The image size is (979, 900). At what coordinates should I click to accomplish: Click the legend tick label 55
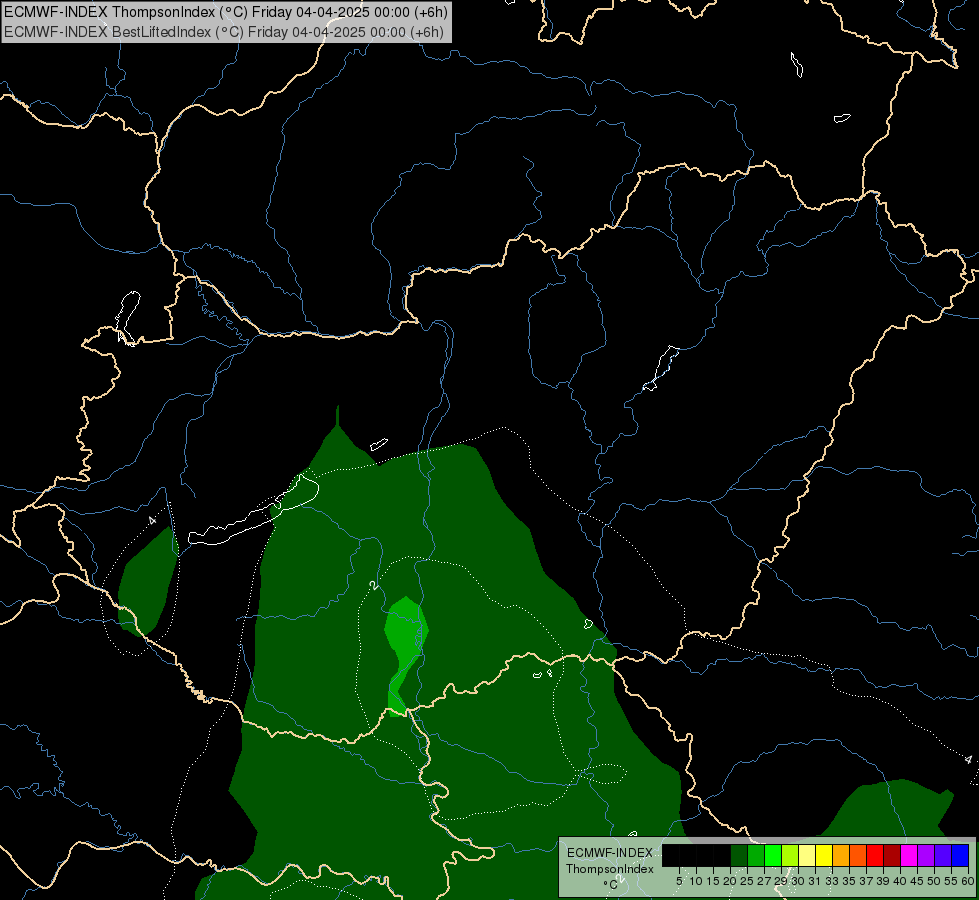[x=951, y=881]
